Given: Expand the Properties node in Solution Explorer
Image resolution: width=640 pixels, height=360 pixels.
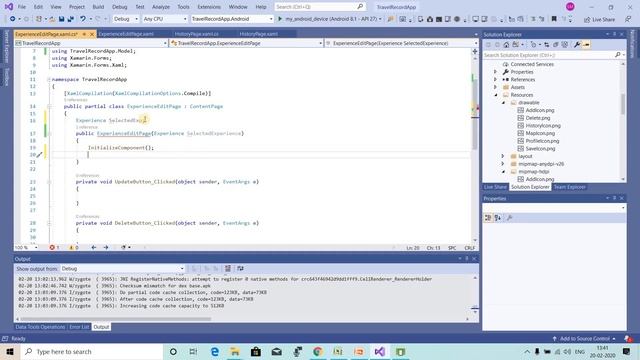Looking at the screenshot, I should click(x=496, y=72).
